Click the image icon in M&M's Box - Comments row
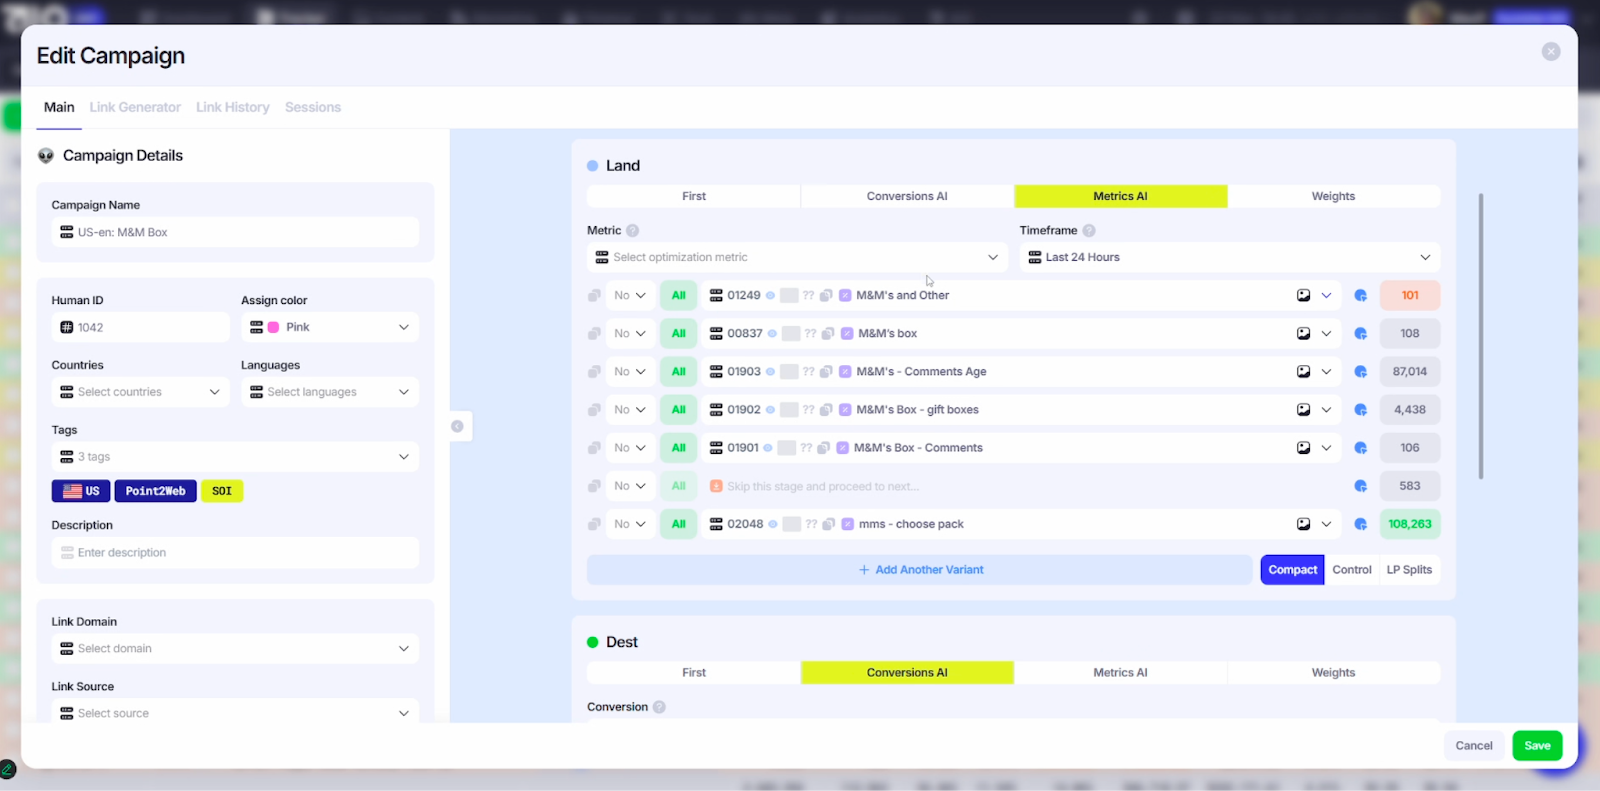 (1303, 448)
